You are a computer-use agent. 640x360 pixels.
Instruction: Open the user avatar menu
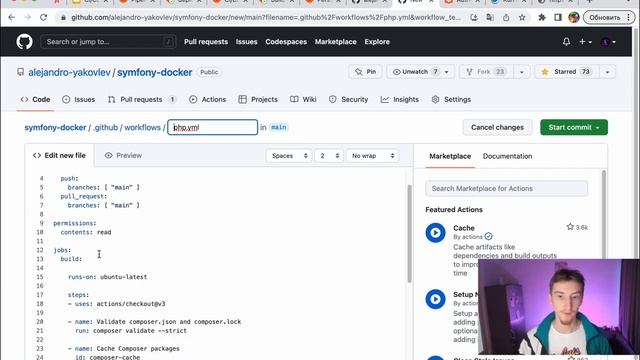click(x=608, y=42)
